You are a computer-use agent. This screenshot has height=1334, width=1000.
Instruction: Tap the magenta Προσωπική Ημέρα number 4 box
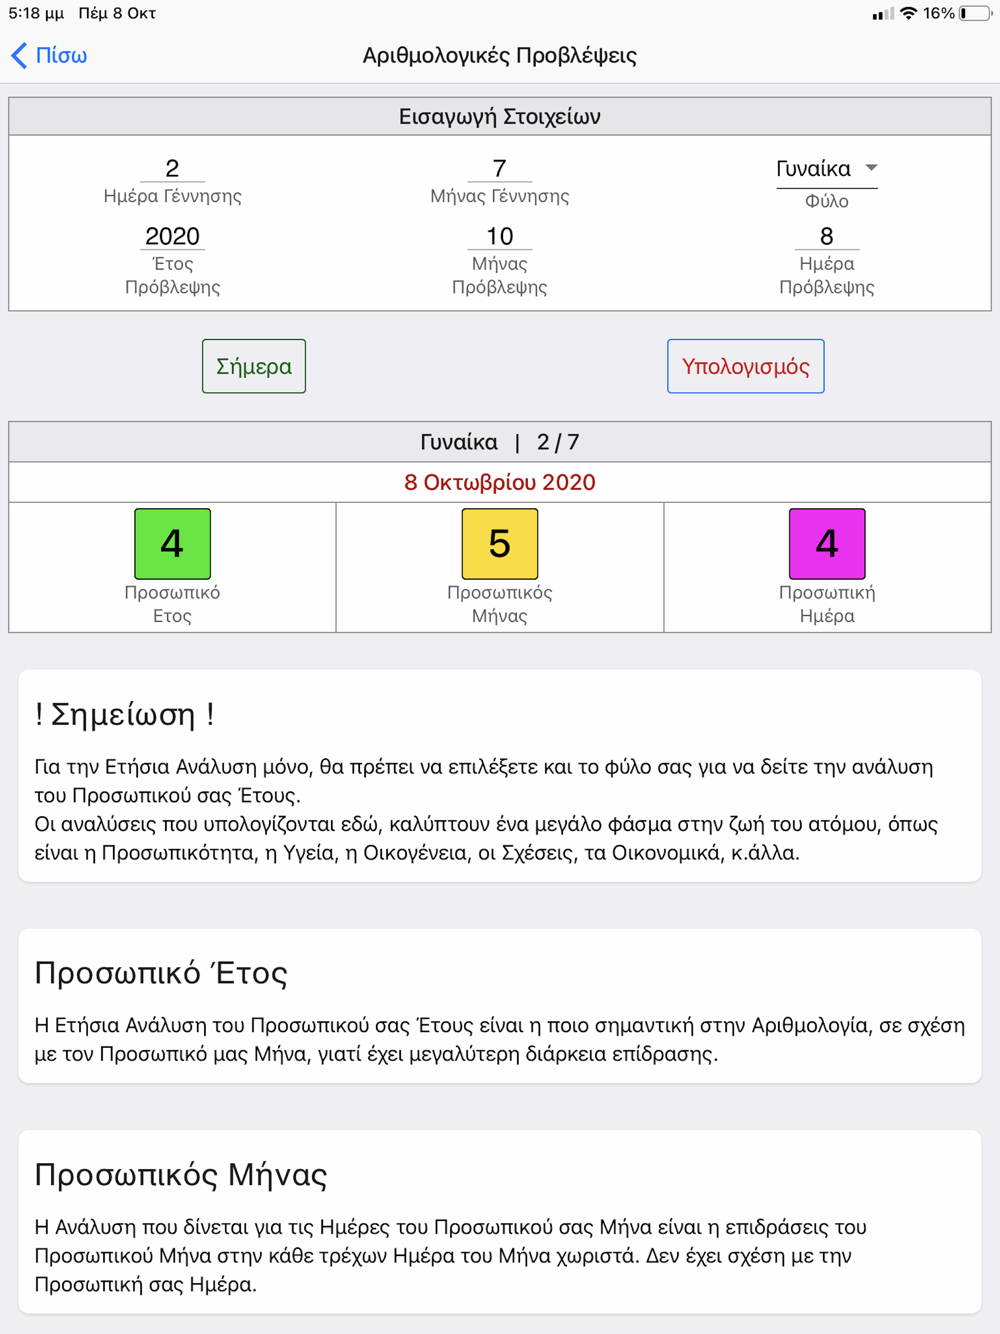click(x=827, y=544)
